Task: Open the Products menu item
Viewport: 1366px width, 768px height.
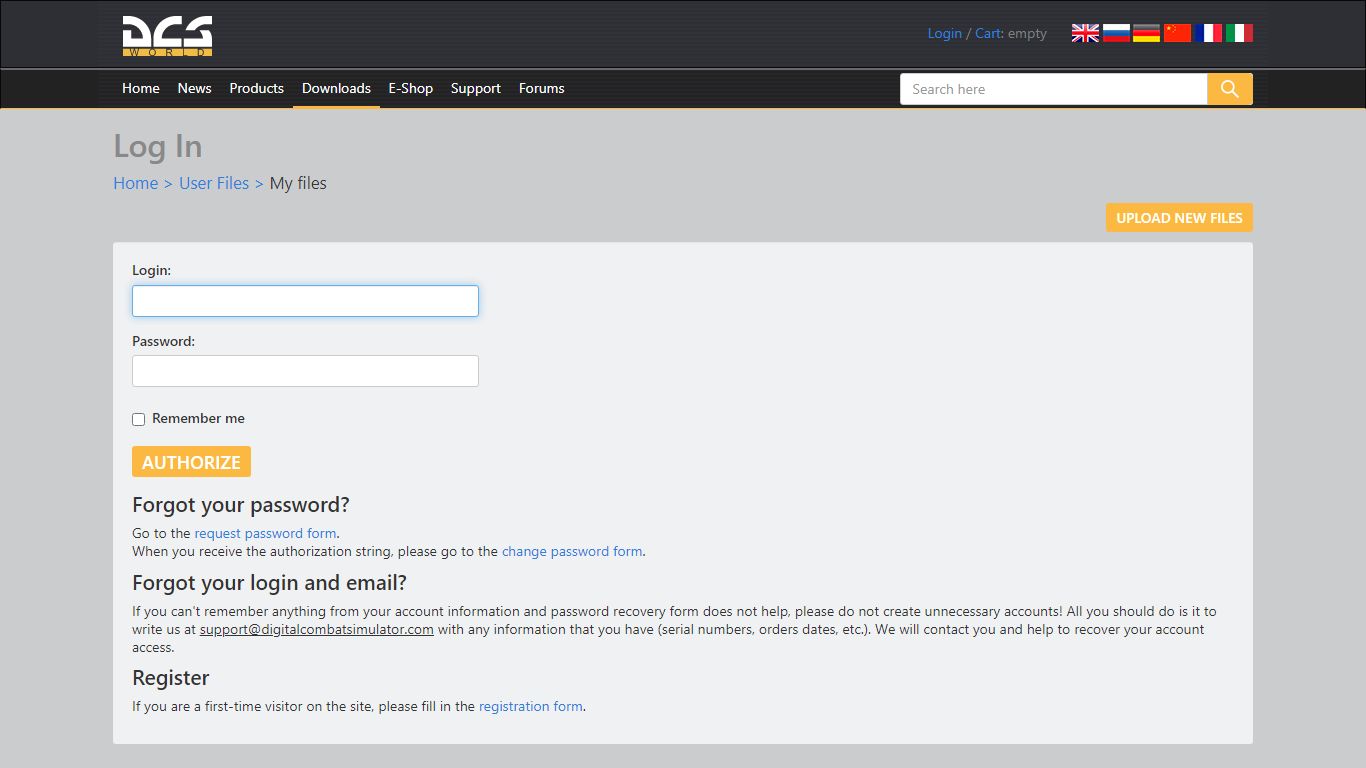Action: [256, 88]
